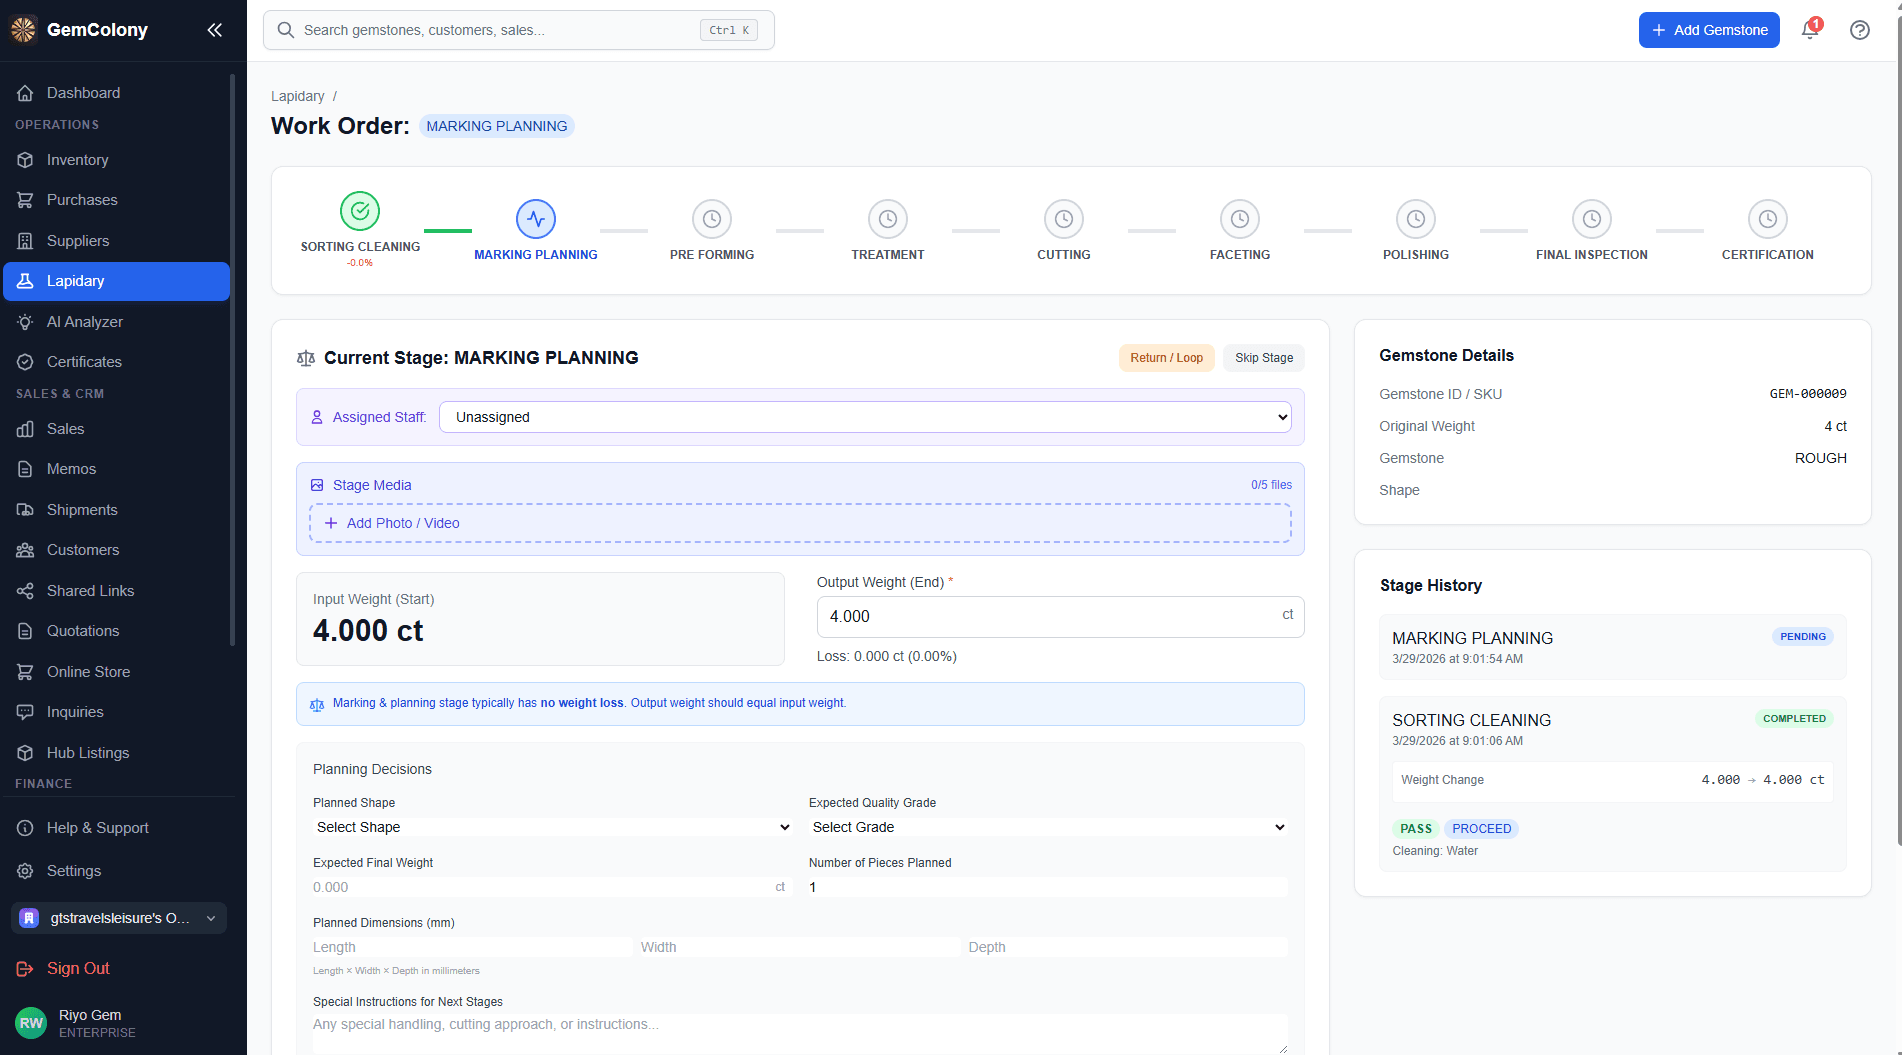Click the Add Gemstone button
The image size is (1902, 1055).
tap(1709, 30)
